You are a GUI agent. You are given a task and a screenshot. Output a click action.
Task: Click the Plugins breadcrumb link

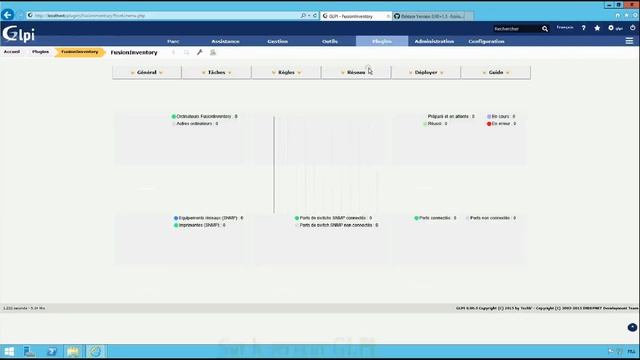coord(40,52)
